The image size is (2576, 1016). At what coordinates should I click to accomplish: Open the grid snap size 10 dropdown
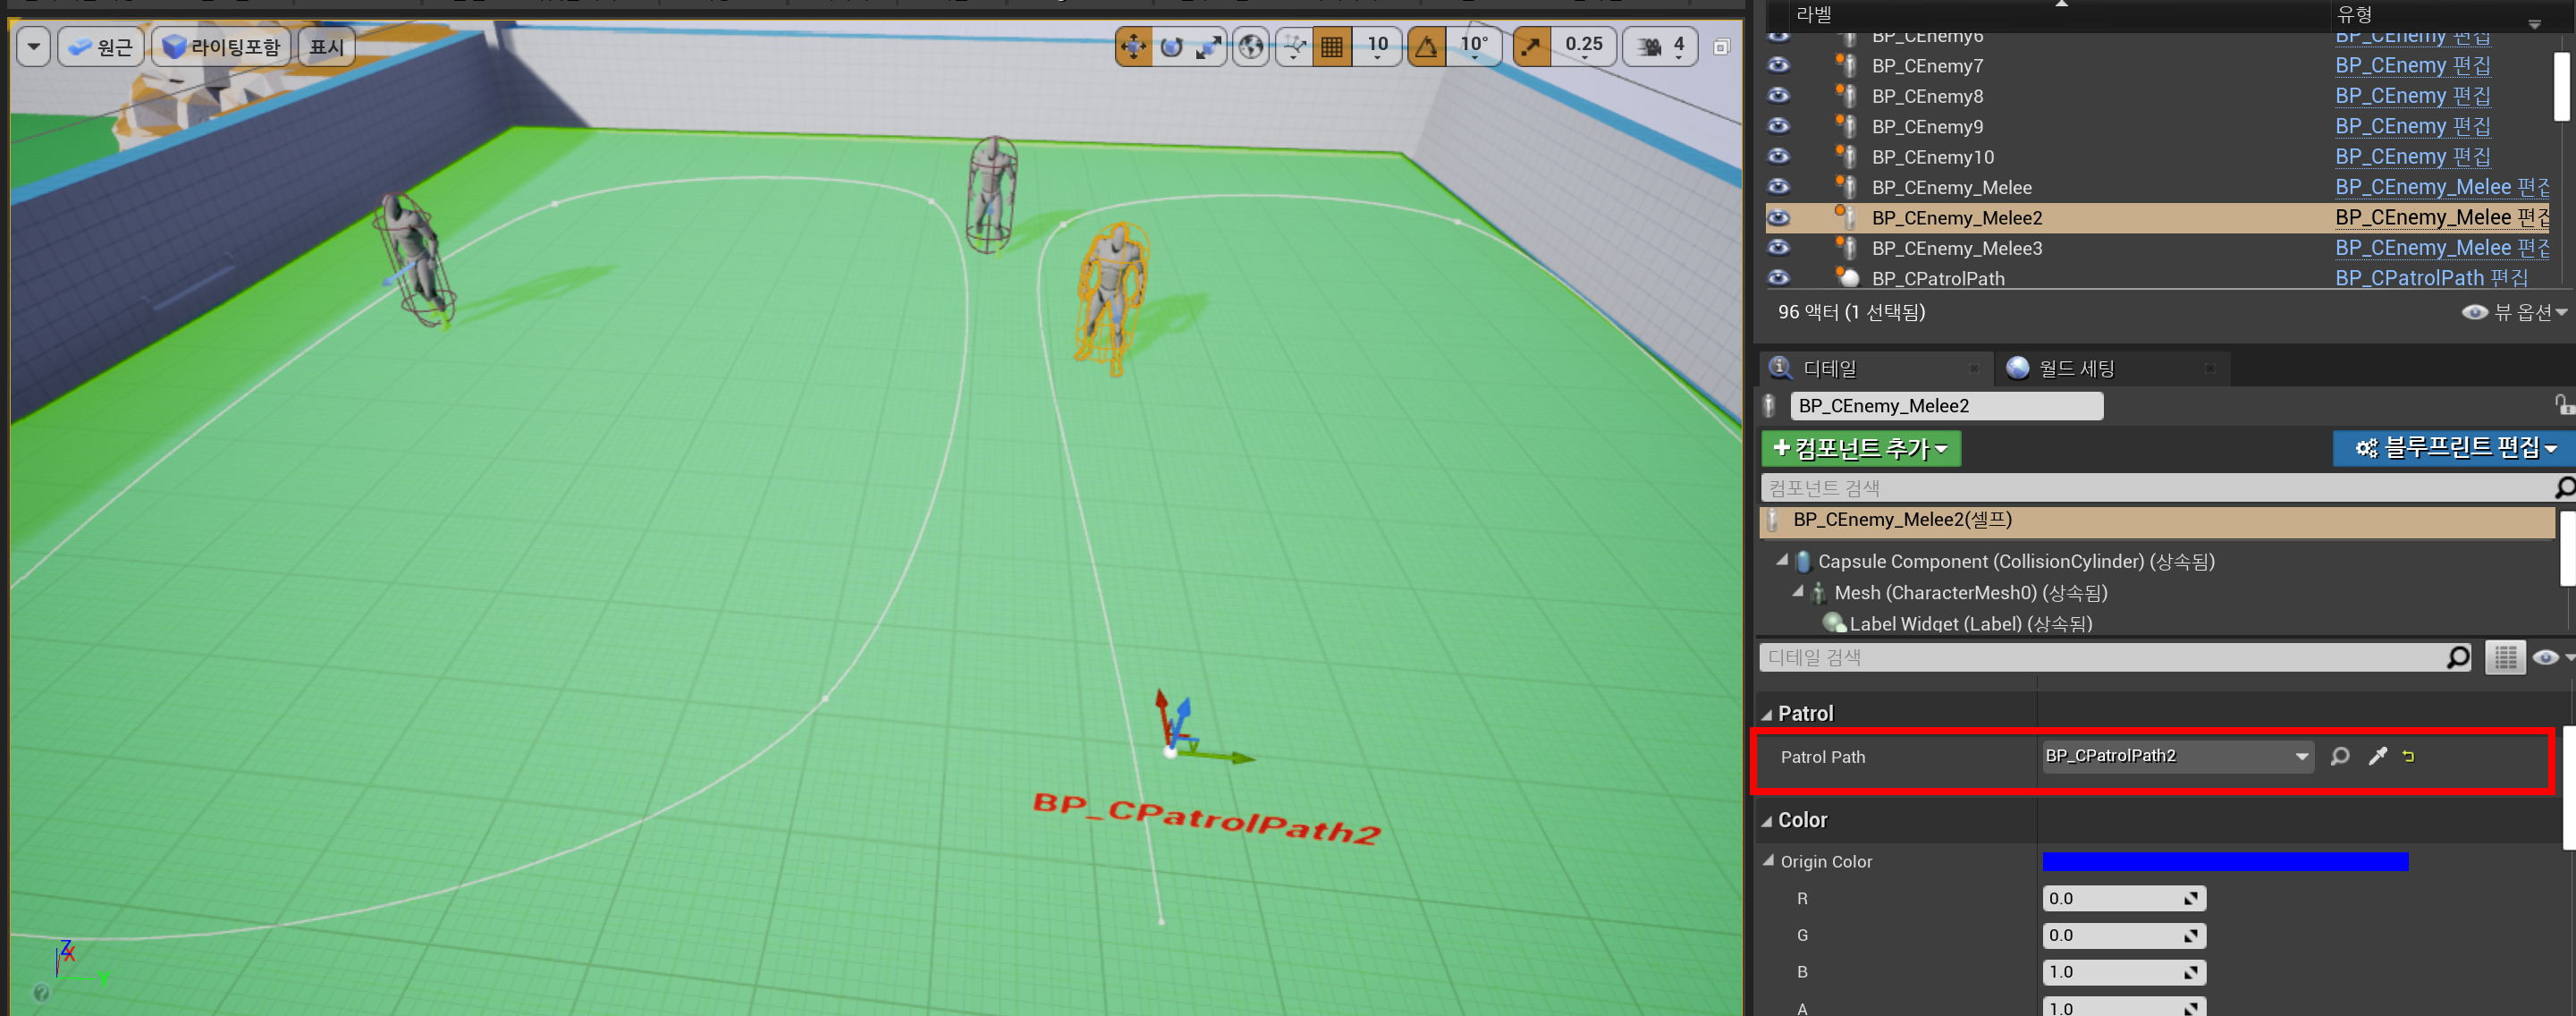(x=1378, y=46)
